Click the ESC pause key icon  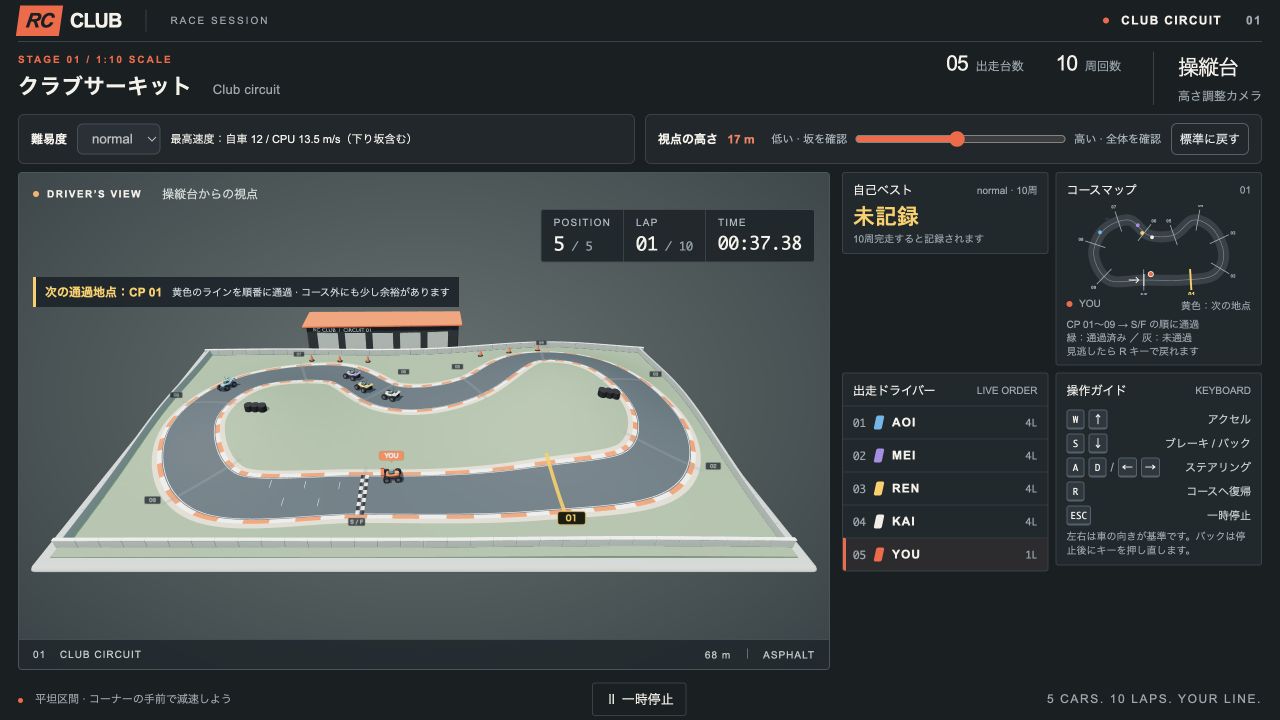coord(1078,515)
